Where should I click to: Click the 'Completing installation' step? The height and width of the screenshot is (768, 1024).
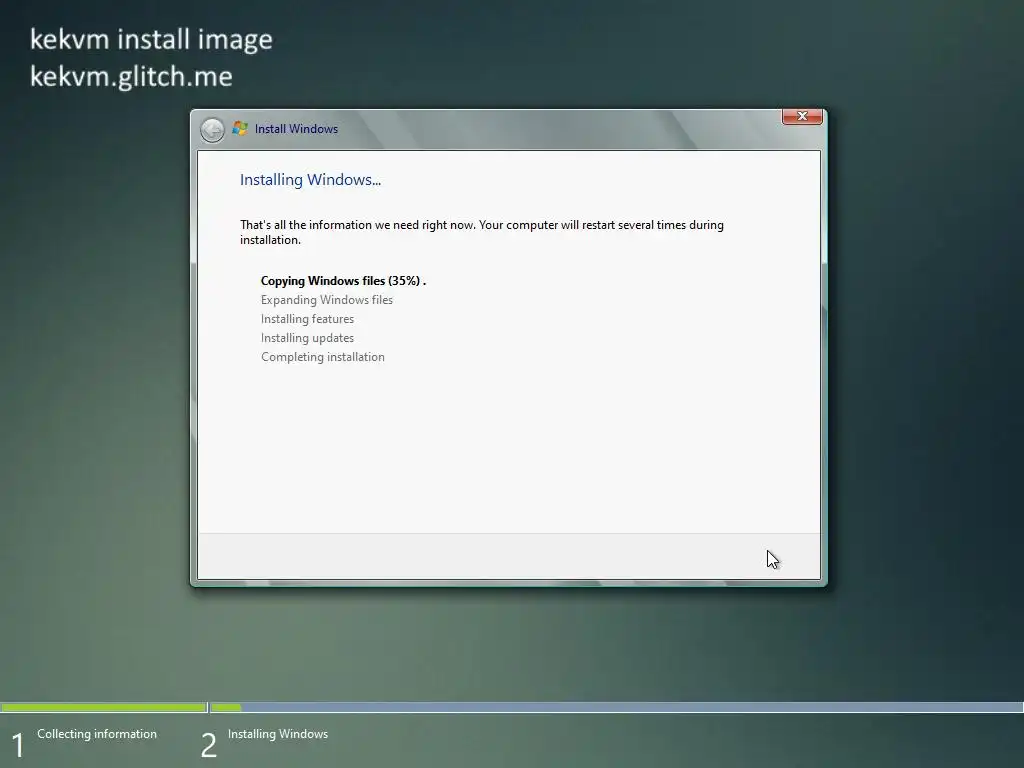pyautogui.click(x=323, y=357)
